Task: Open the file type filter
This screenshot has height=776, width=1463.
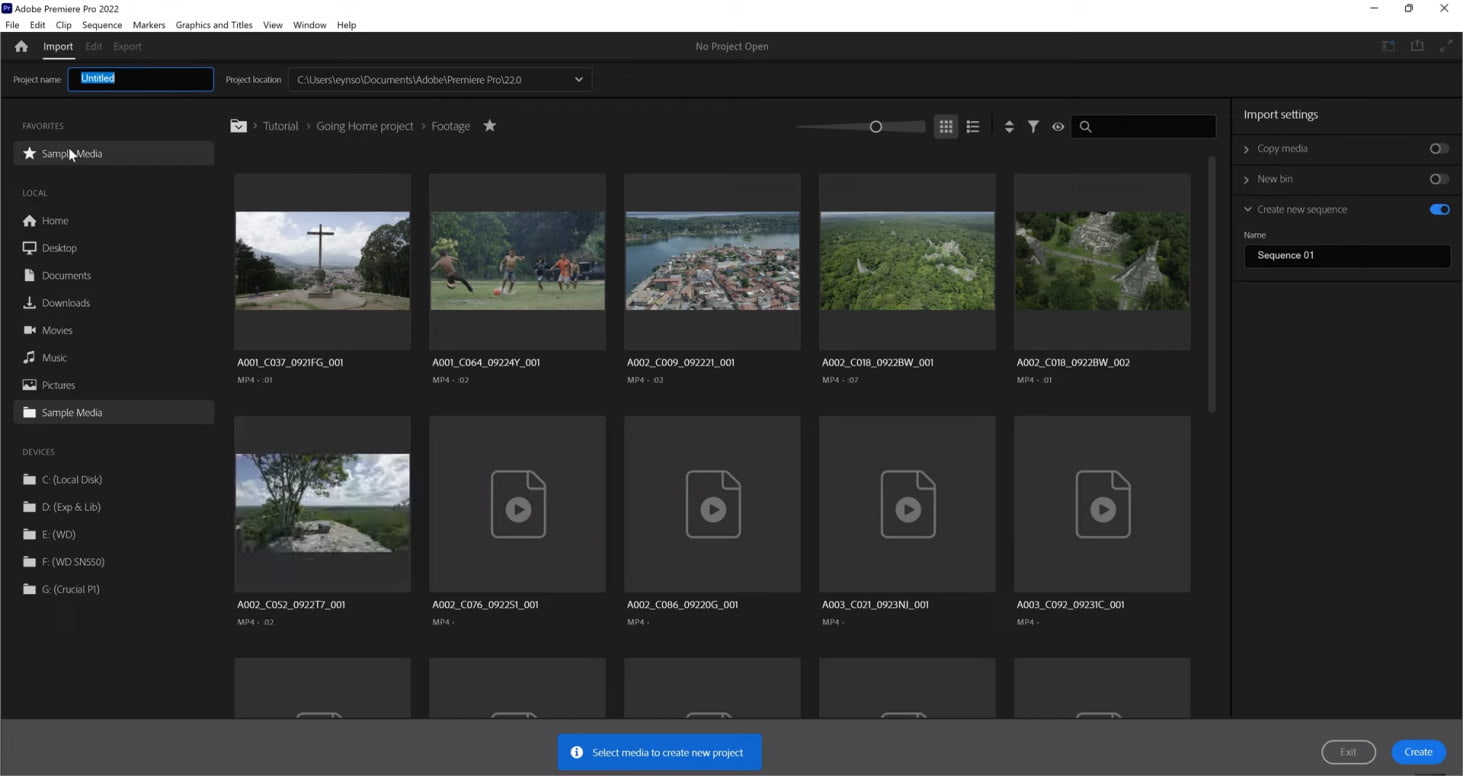Action: coord(1033,127)
